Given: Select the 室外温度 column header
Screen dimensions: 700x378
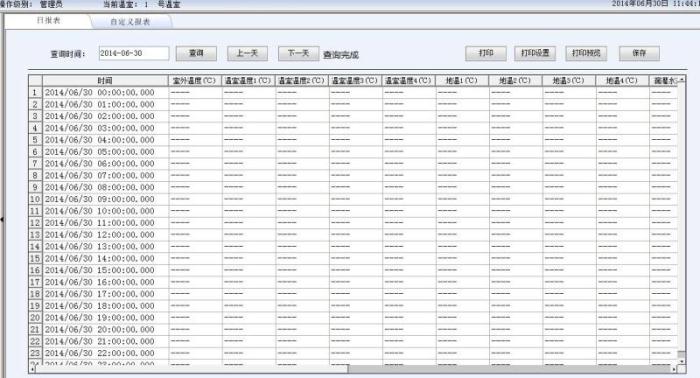Looking at the screenshot, I should (x=195, y=81).
